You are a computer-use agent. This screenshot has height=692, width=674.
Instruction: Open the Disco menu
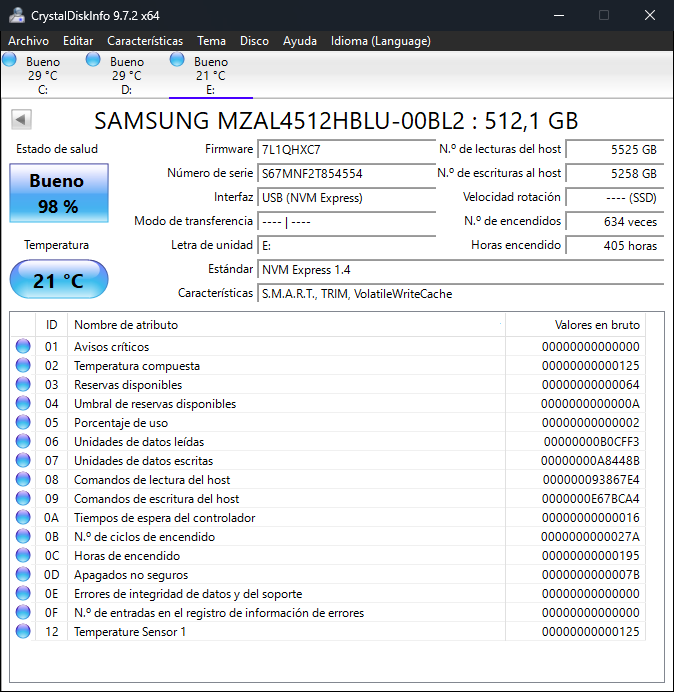[x=254, y=41]
